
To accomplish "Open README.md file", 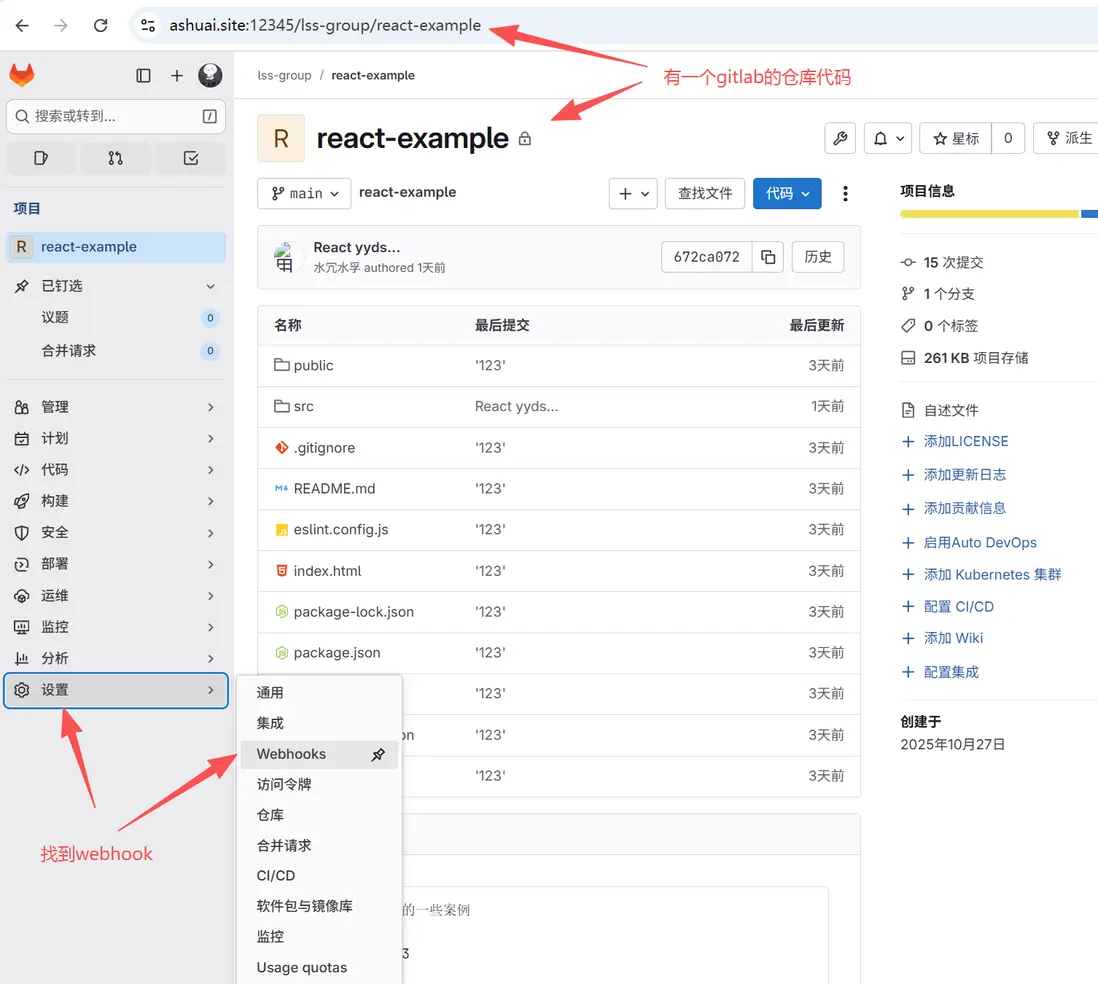I will tap(334, 489).
